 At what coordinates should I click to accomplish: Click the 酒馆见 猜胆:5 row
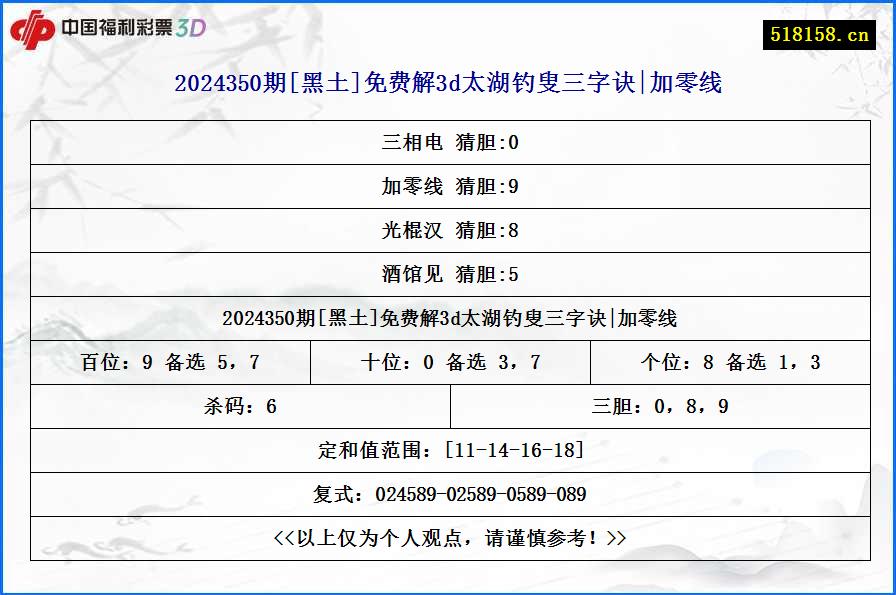tap(448, 274)
